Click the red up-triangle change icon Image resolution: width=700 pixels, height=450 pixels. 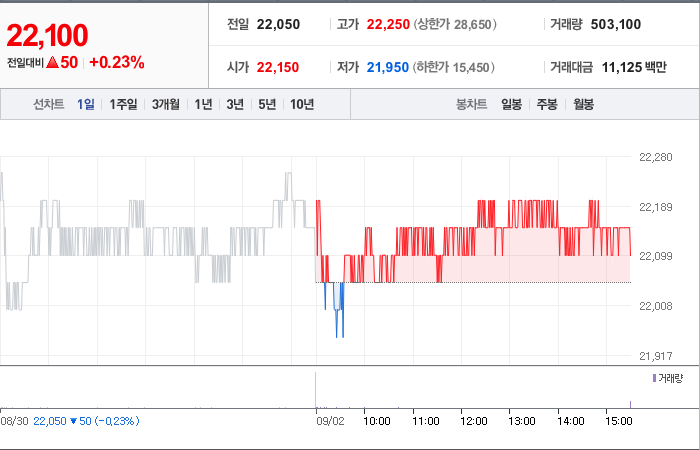tap(53, 62)
